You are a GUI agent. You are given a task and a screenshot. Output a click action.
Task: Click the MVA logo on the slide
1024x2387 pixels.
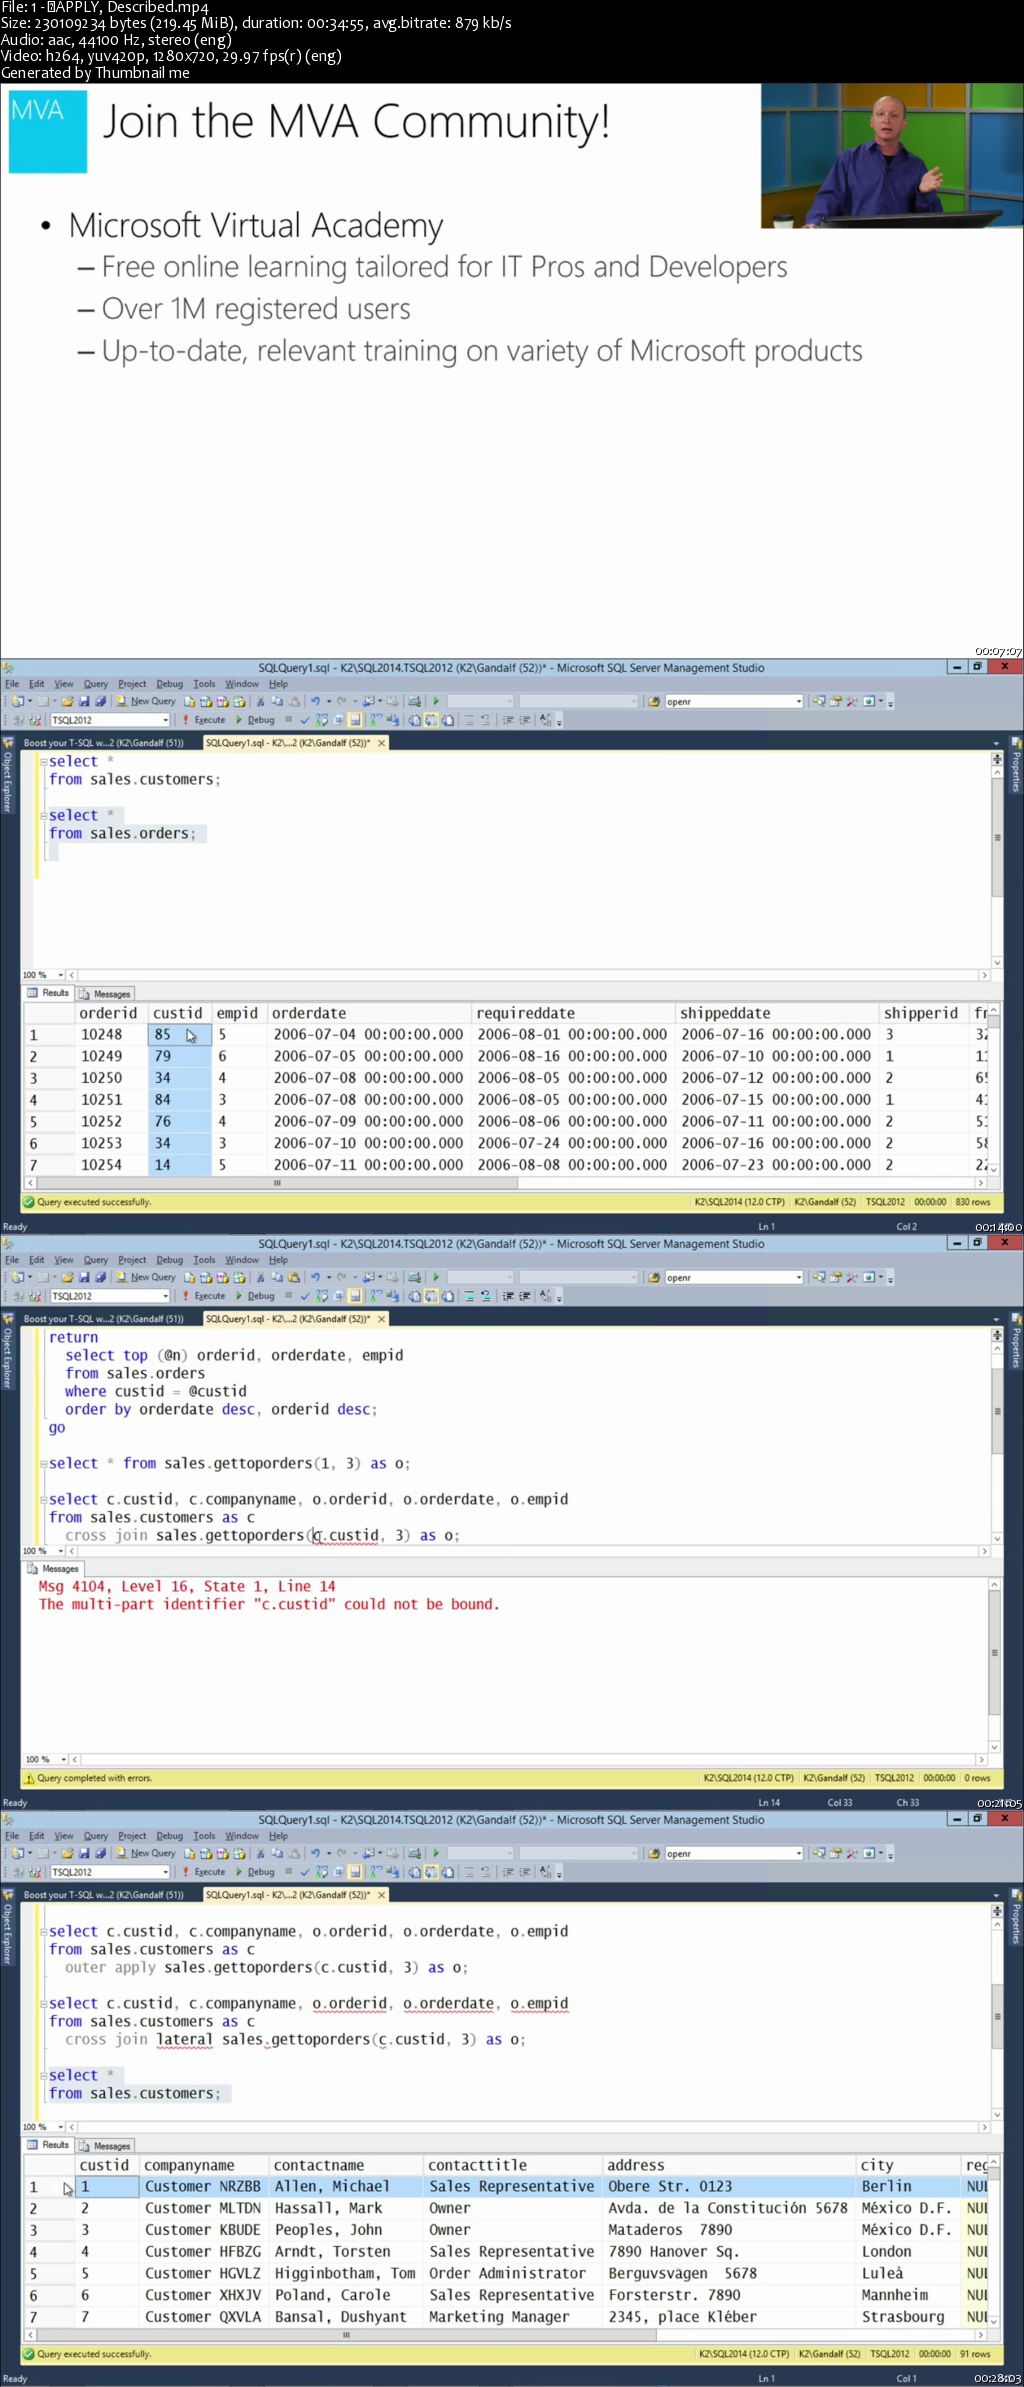click(48, 131)
